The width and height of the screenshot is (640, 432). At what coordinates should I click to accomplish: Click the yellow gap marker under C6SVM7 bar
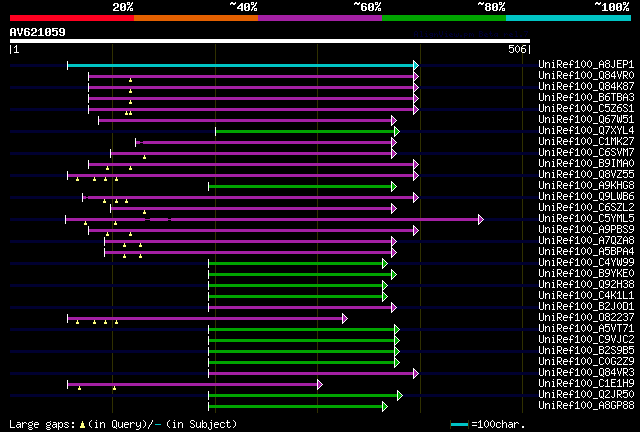coord(144,158)
